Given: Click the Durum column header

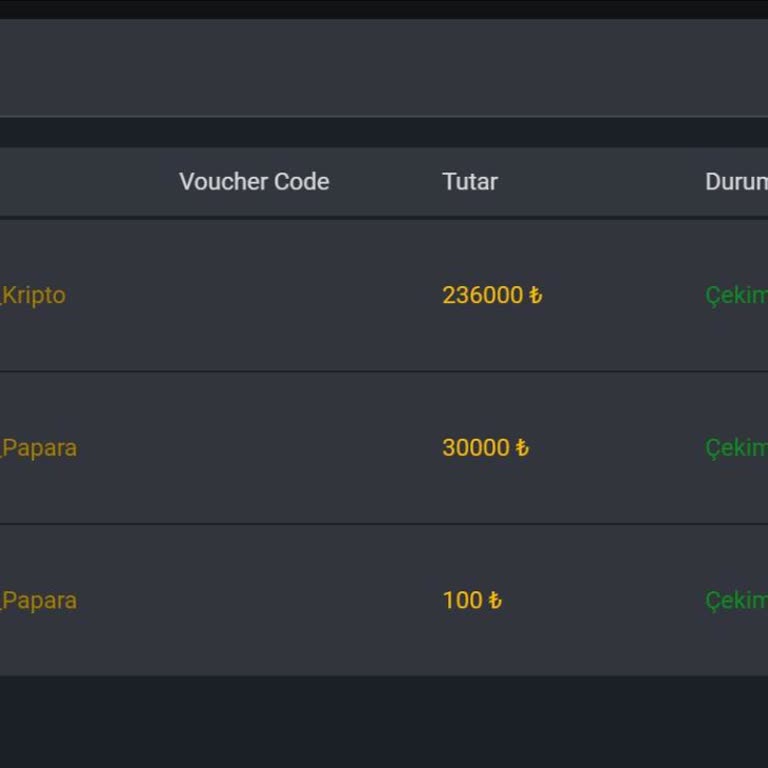Looking at the screenshot, I should 736,182.
